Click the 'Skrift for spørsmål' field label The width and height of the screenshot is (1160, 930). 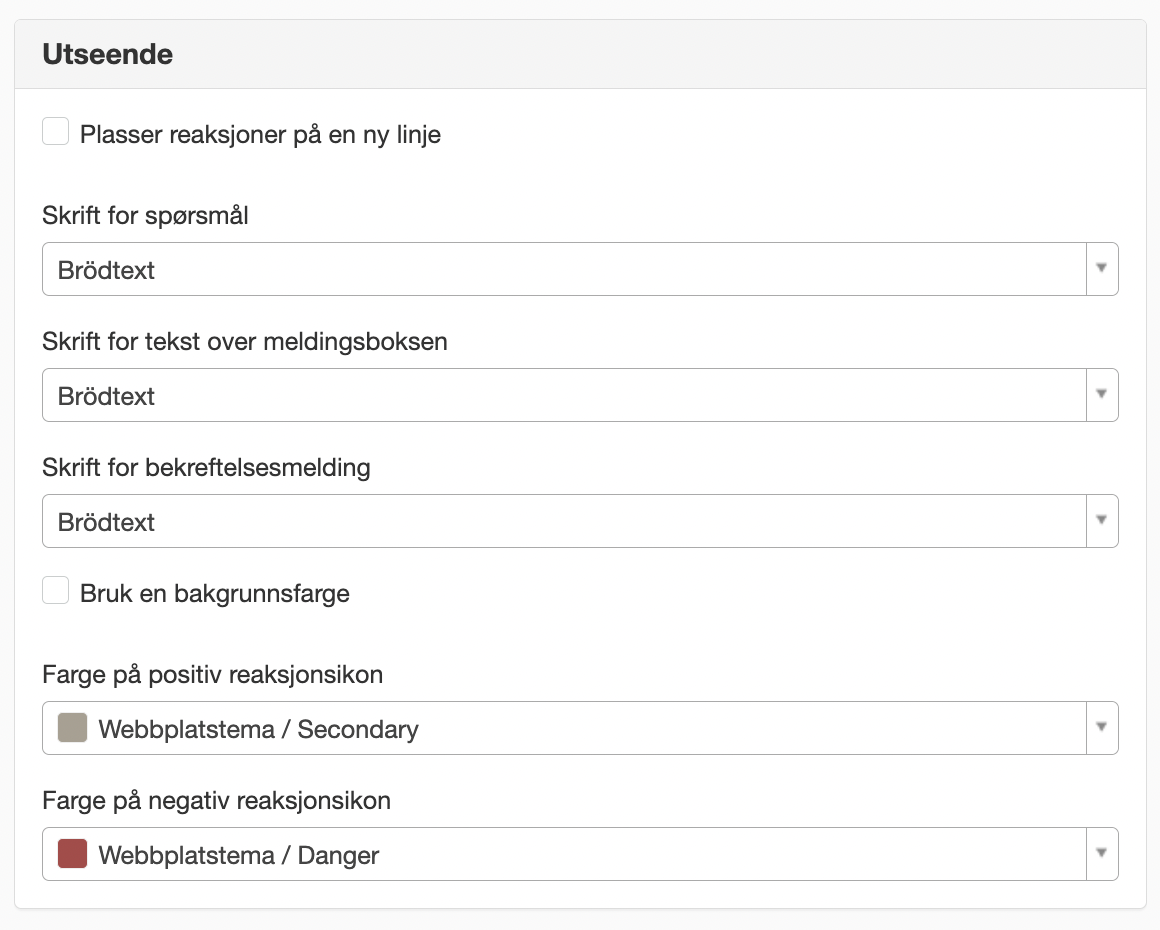pos(145,216)
